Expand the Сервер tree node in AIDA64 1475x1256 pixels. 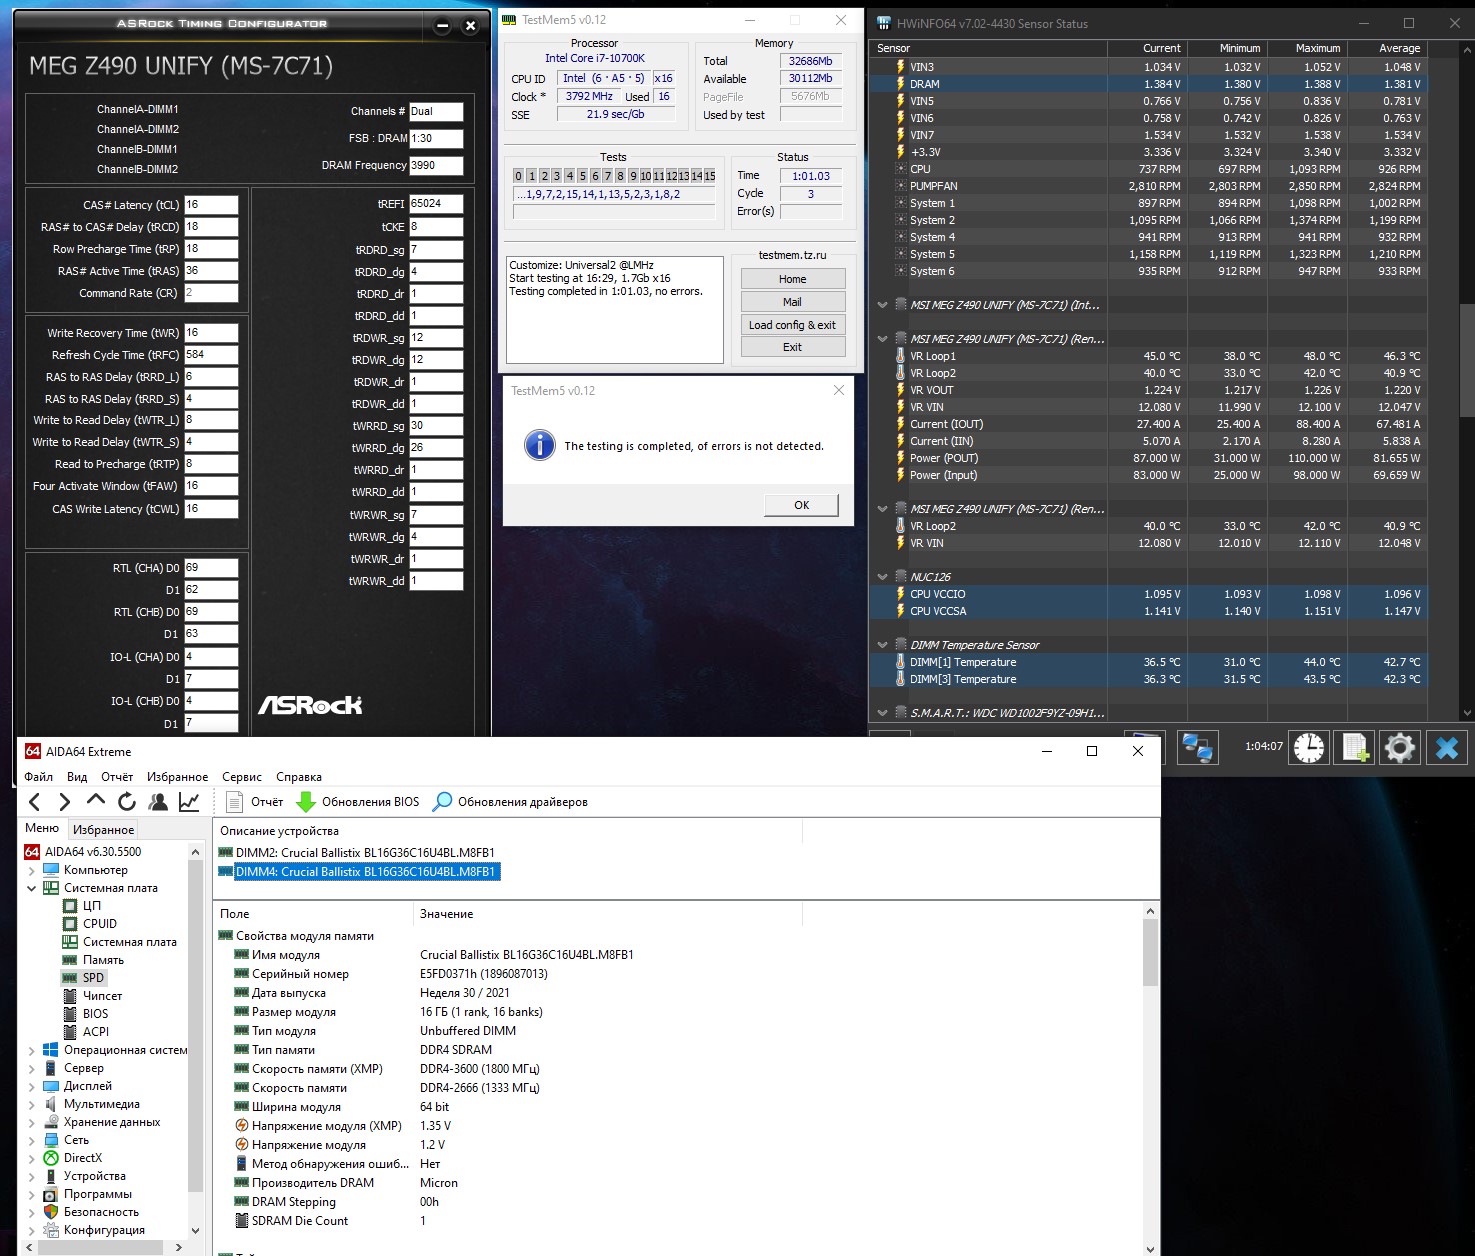pos(32,1068)
